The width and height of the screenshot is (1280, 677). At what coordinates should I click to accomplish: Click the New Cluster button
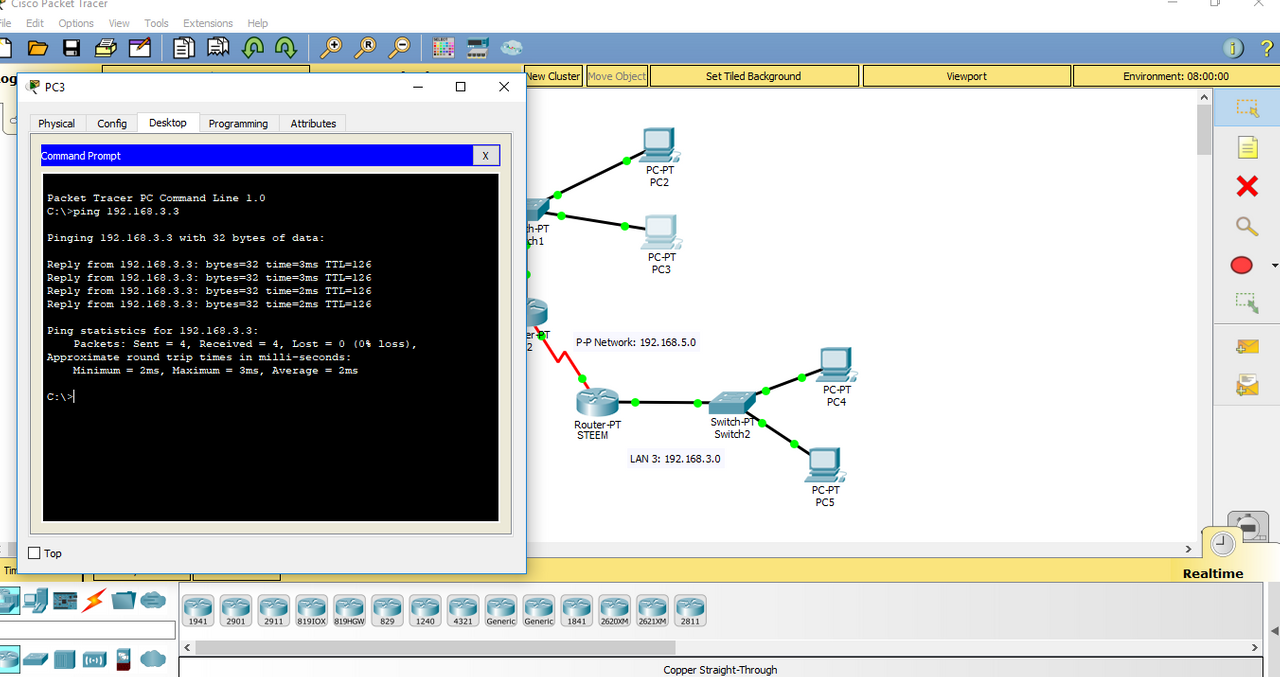point(552,76)
